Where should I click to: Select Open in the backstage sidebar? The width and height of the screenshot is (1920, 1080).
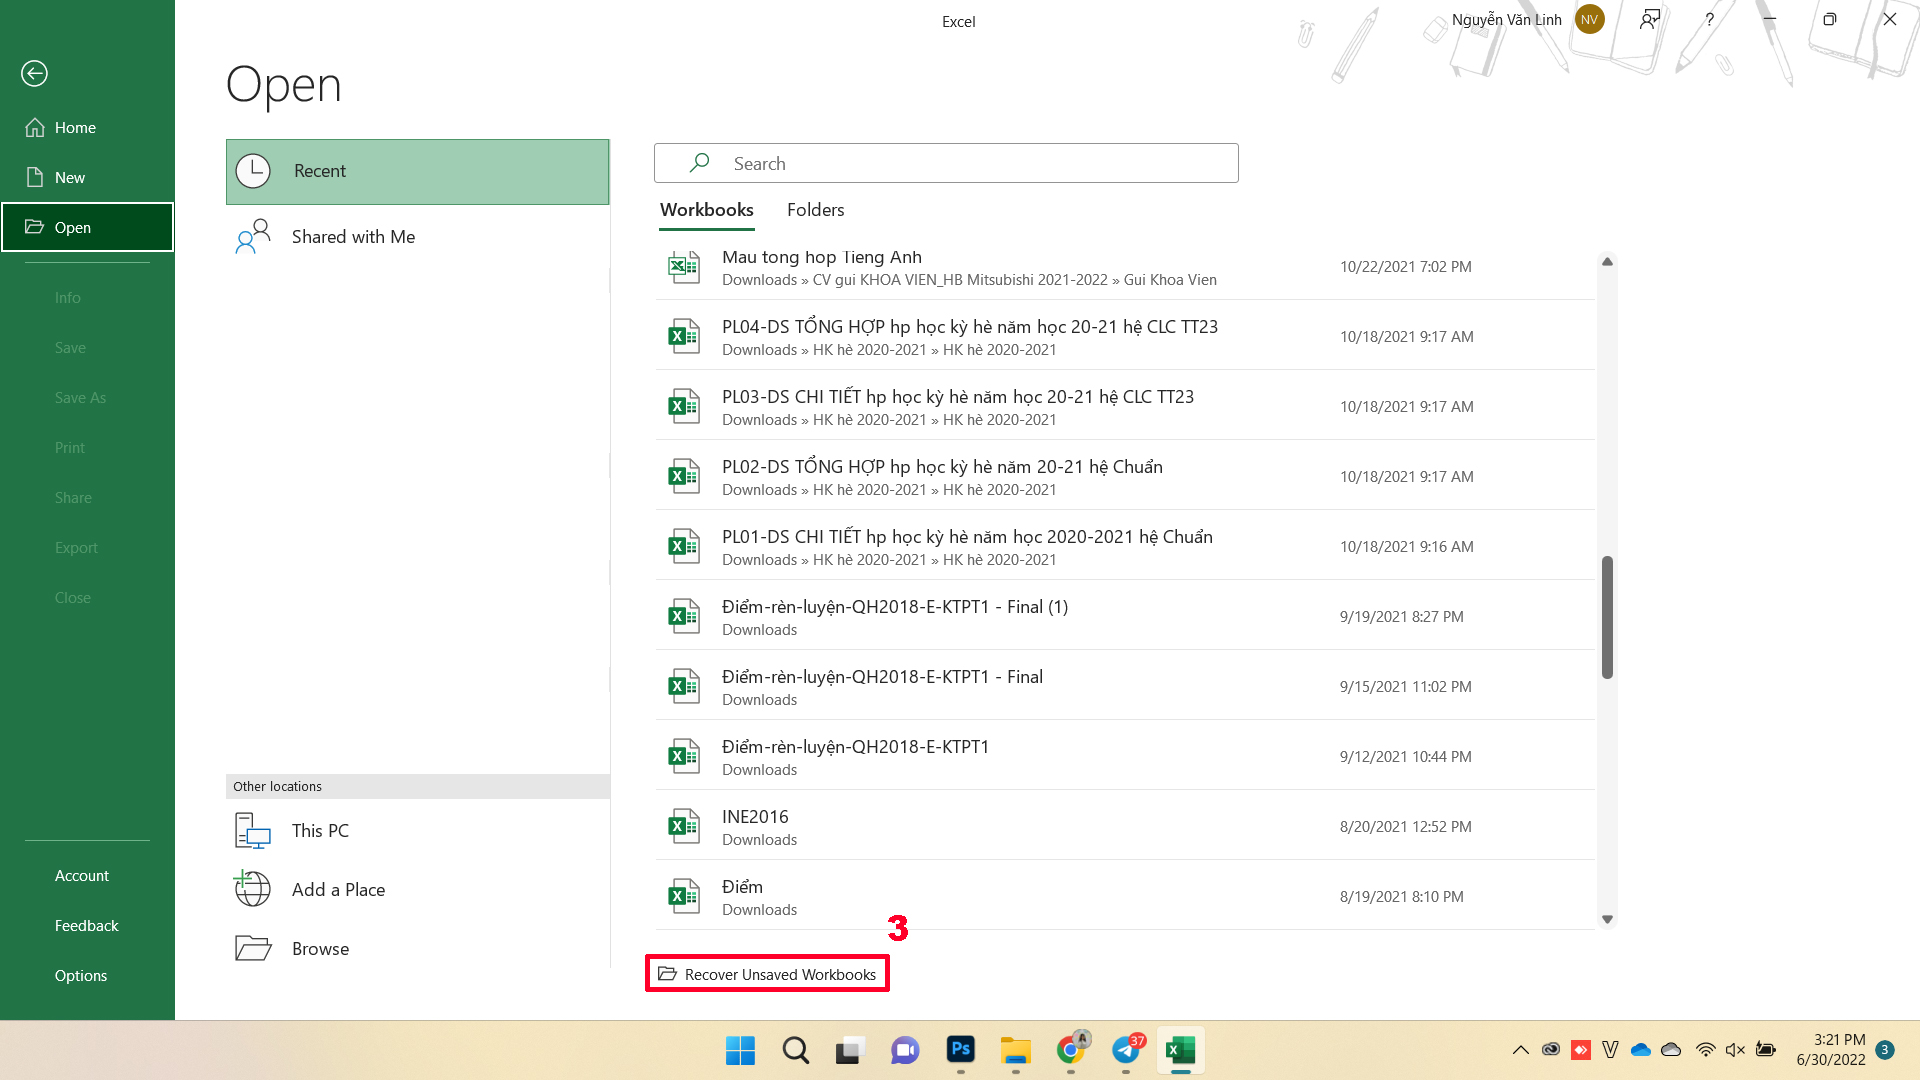87,227
